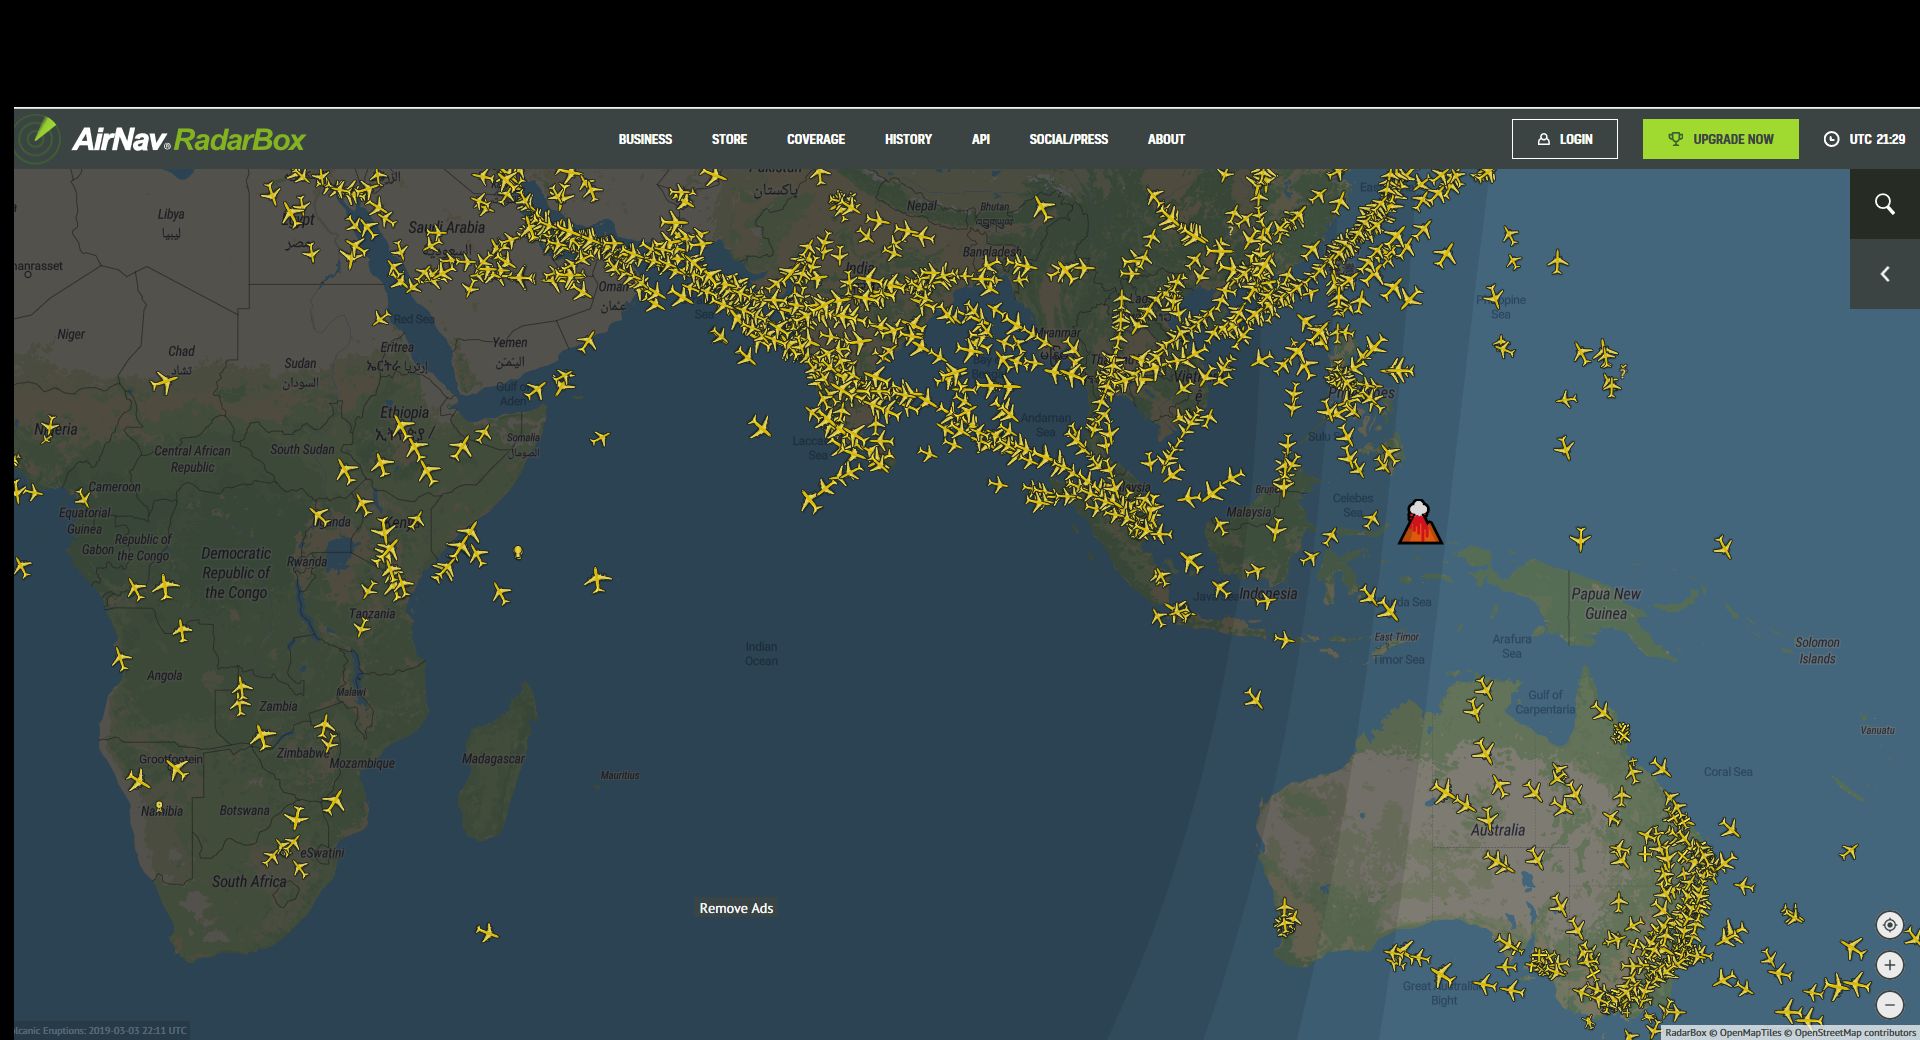
Task: Click the Upgrade Now button
Action: (x=1720, y=139)
